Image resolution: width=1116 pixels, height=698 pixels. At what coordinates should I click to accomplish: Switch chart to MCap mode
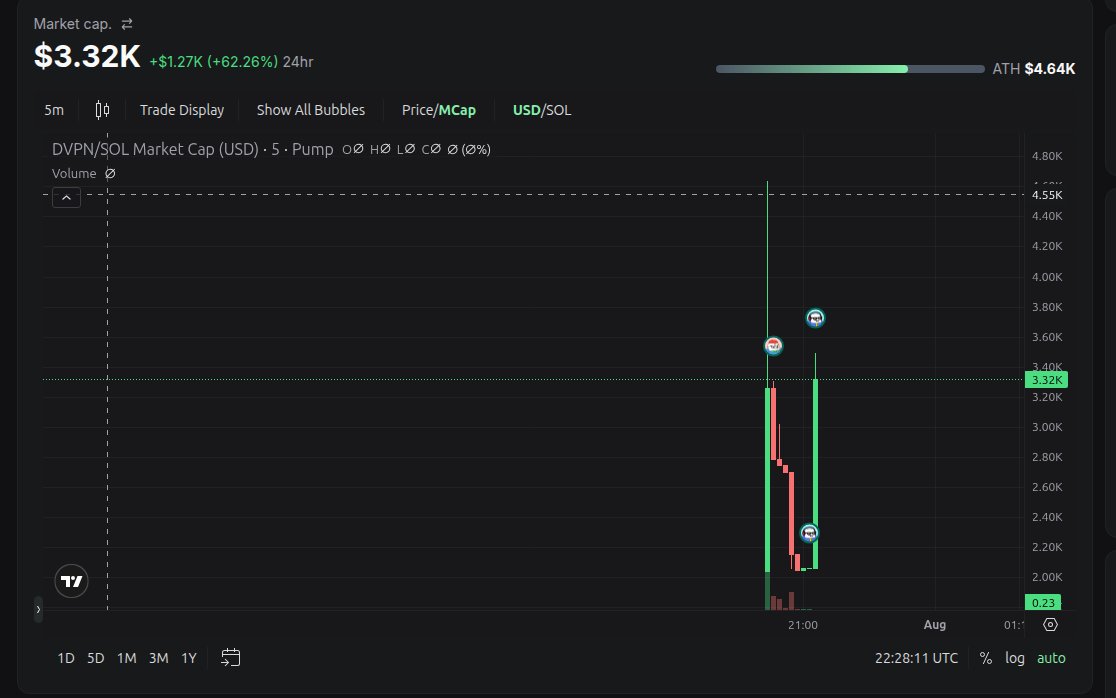click(457, 110)
